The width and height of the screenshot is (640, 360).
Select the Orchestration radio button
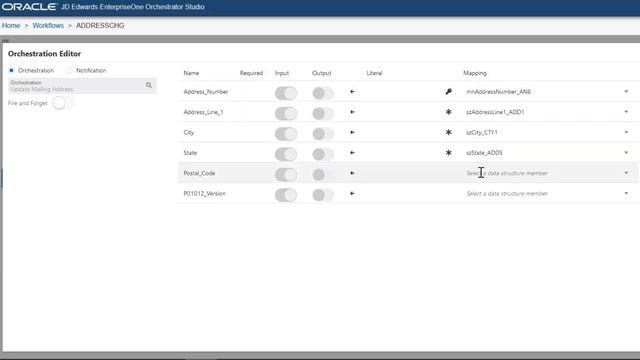click(x=11, y=71)
